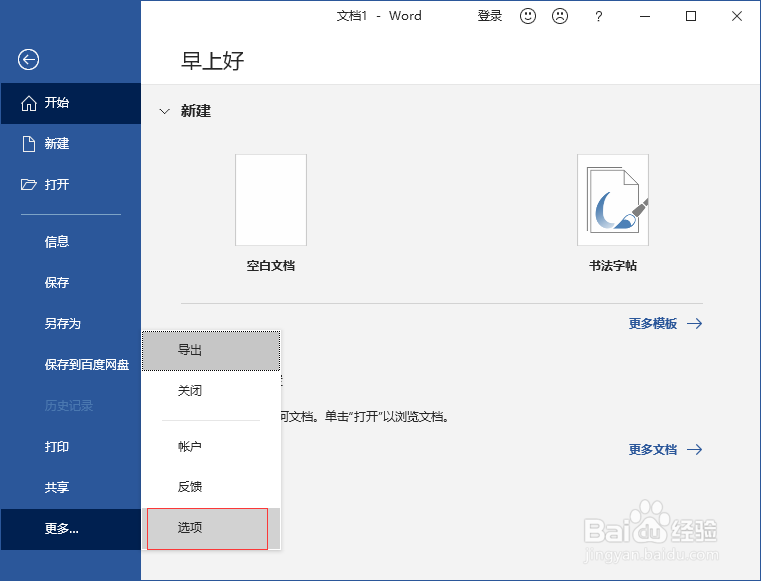761x581 pixels.
Task: Choose 另存为 in the sidebar
Action: (71, 323)
